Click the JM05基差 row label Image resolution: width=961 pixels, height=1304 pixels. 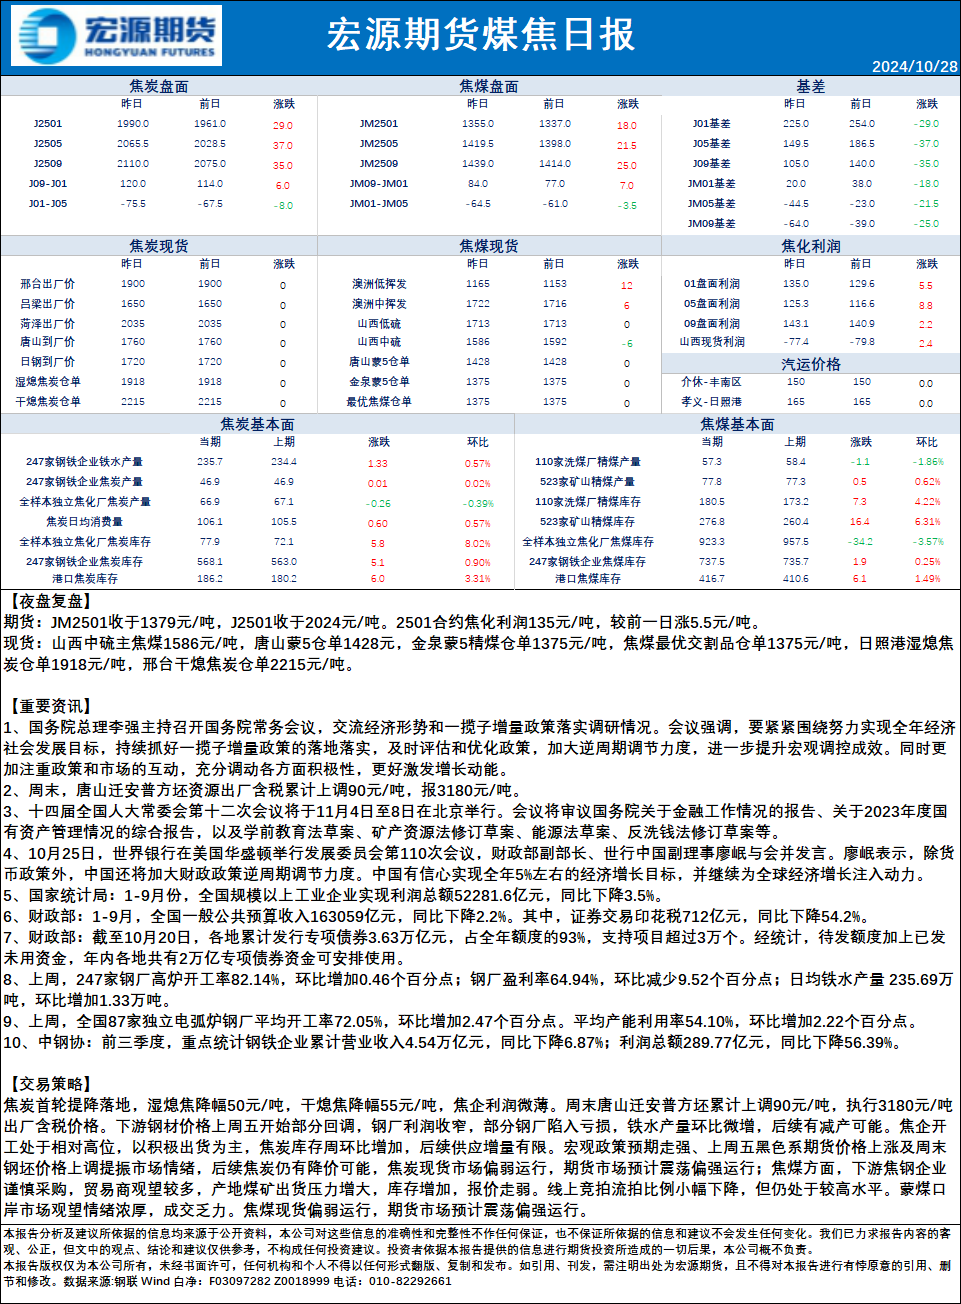[712, 204]
